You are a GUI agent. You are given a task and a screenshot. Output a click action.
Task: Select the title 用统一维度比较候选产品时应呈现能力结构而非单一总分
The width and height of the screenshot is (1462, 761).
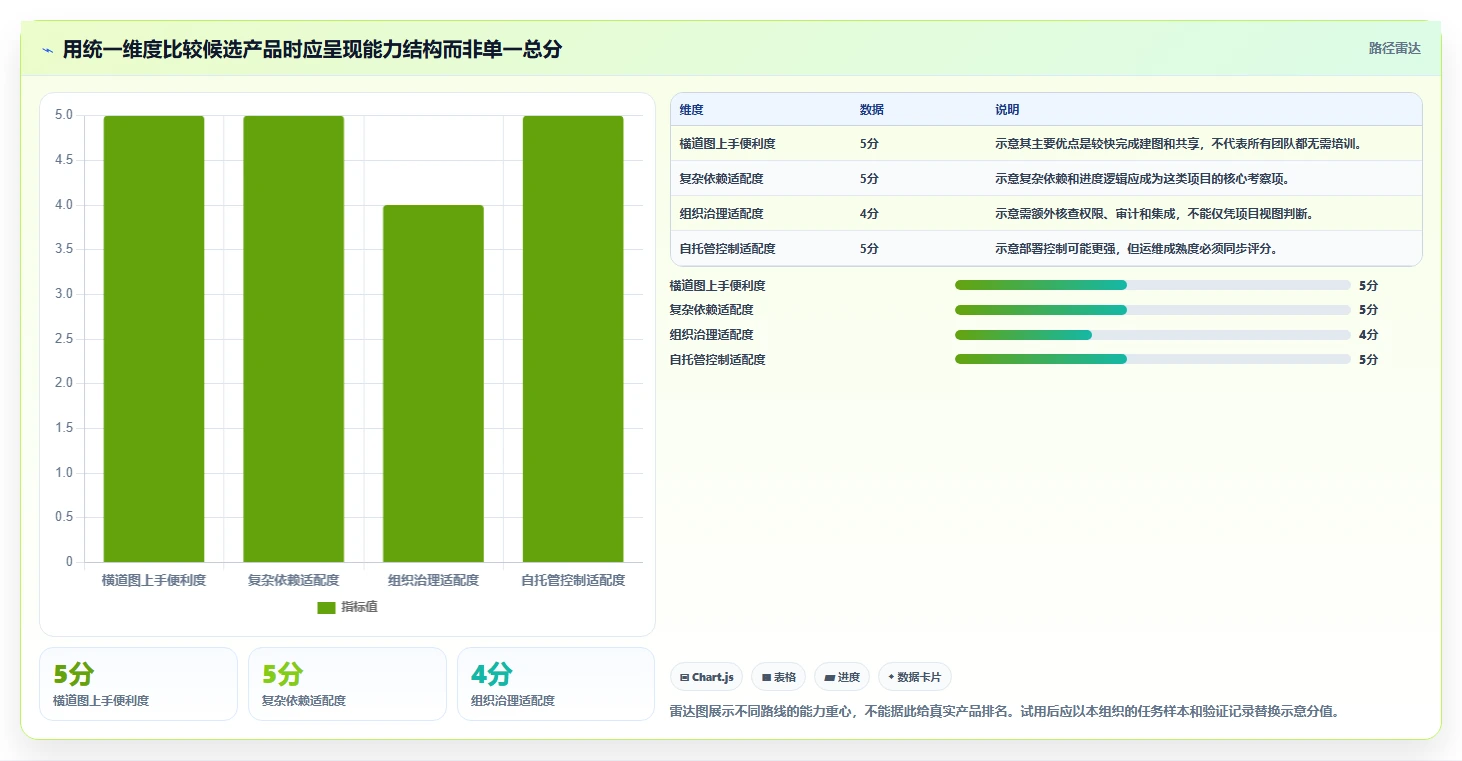click(x=312, y=49)
